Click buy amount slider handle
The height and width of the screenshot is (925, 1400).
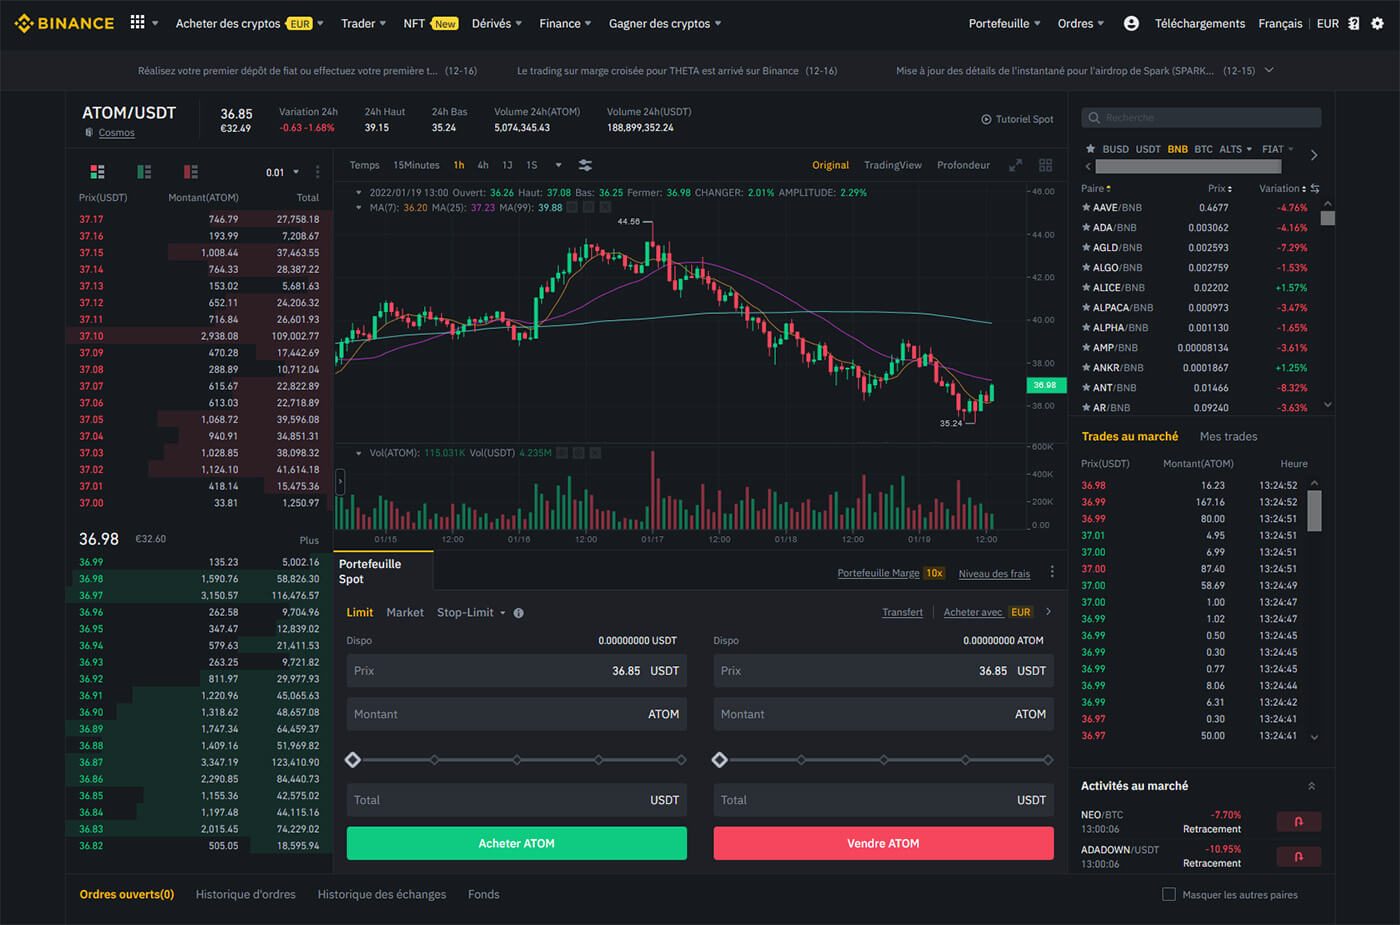tap(353, 760)
